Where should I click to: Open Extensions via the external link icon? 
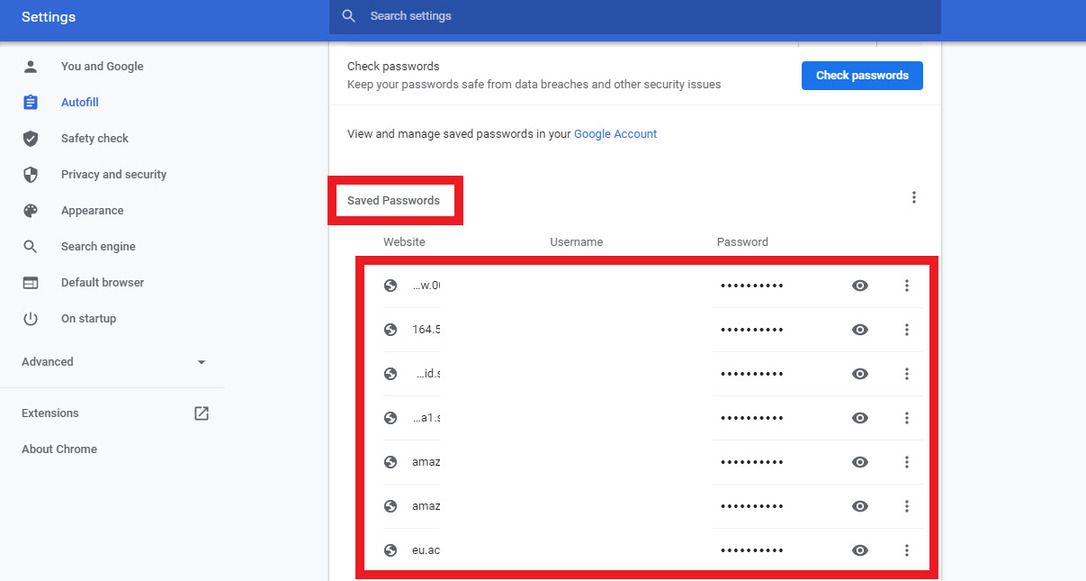click(x=201, y=413)
